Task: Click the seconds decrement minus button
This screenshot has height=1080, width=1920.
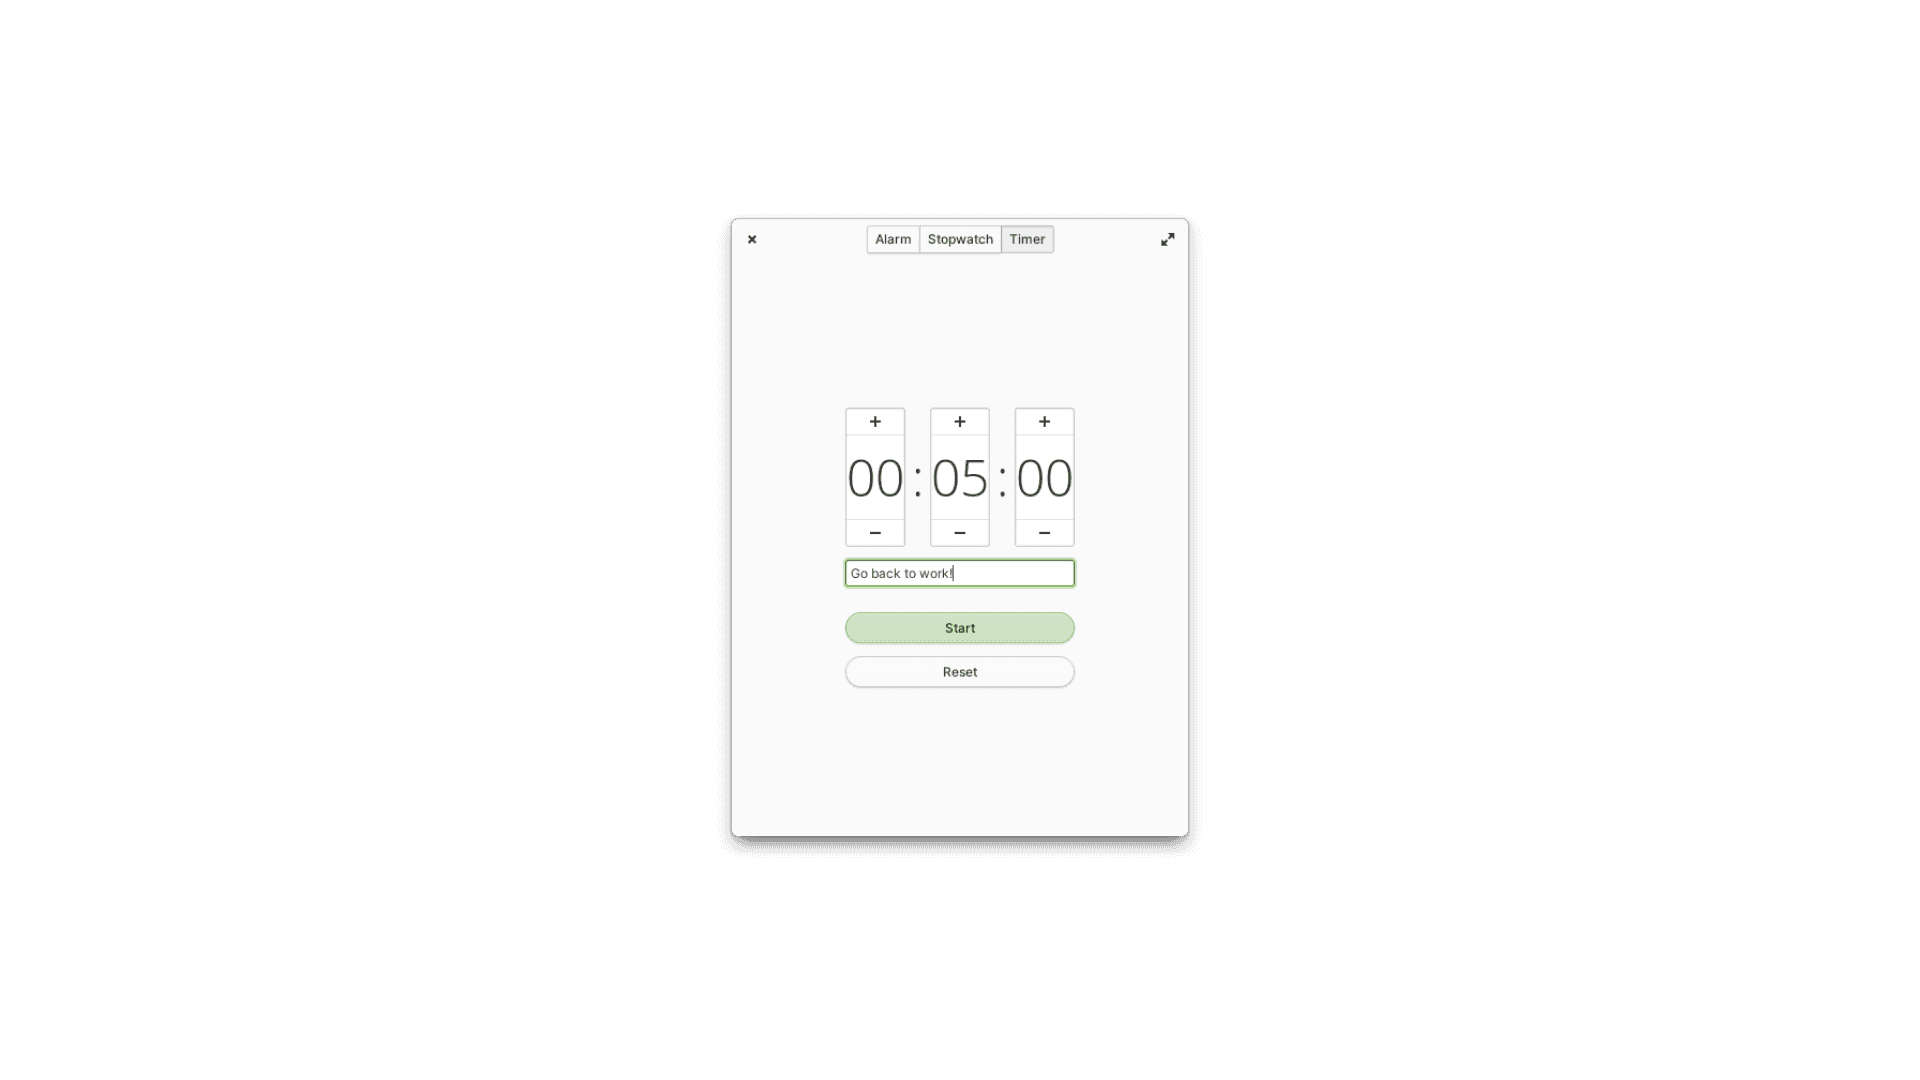Action: coord(1044,530)
